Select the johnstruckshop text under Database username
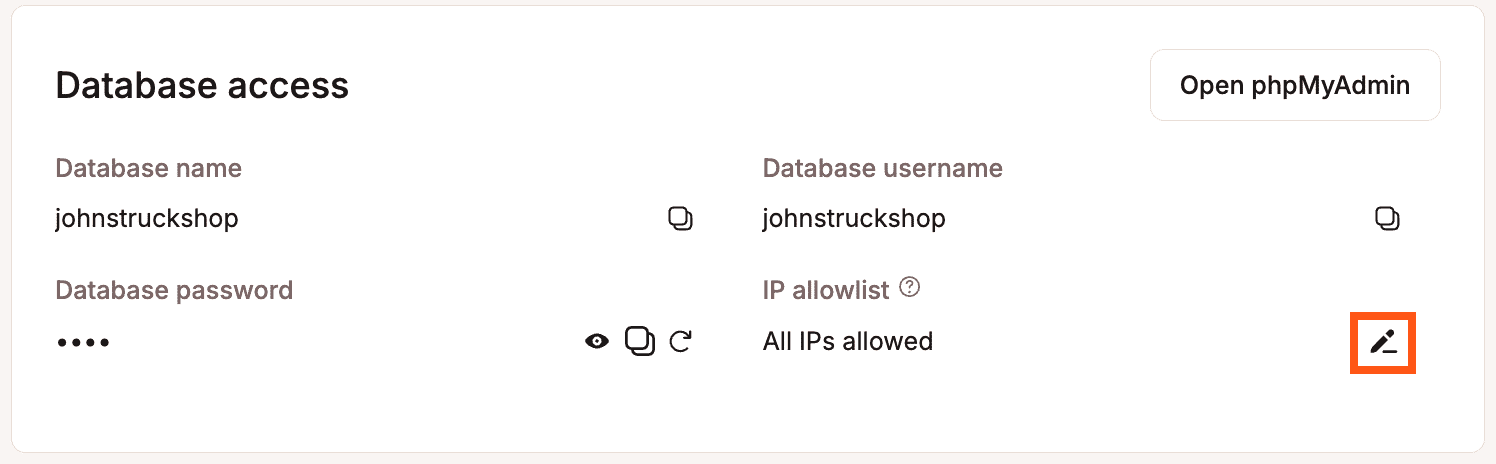The height and width of the screenshot is (464, 1496). pyautogui.click(x=854, y=218)
